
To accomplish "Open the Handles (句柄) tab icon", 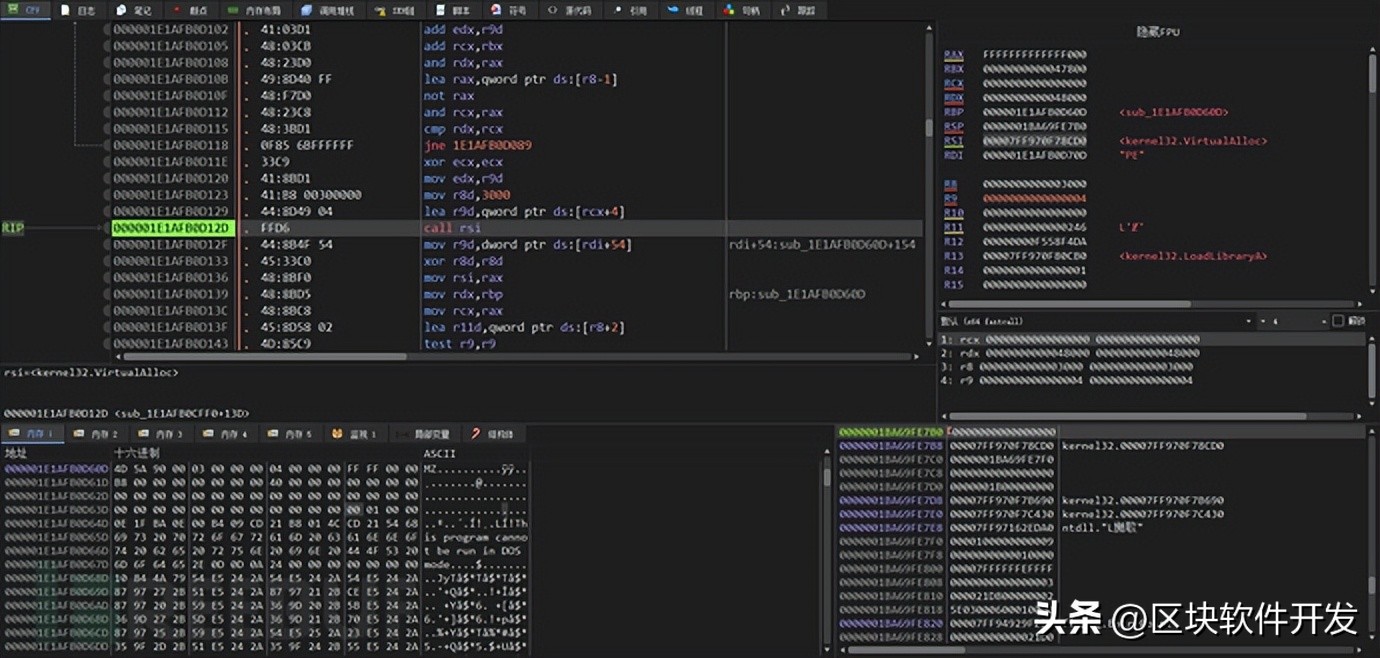I will [x=727, y=10].
